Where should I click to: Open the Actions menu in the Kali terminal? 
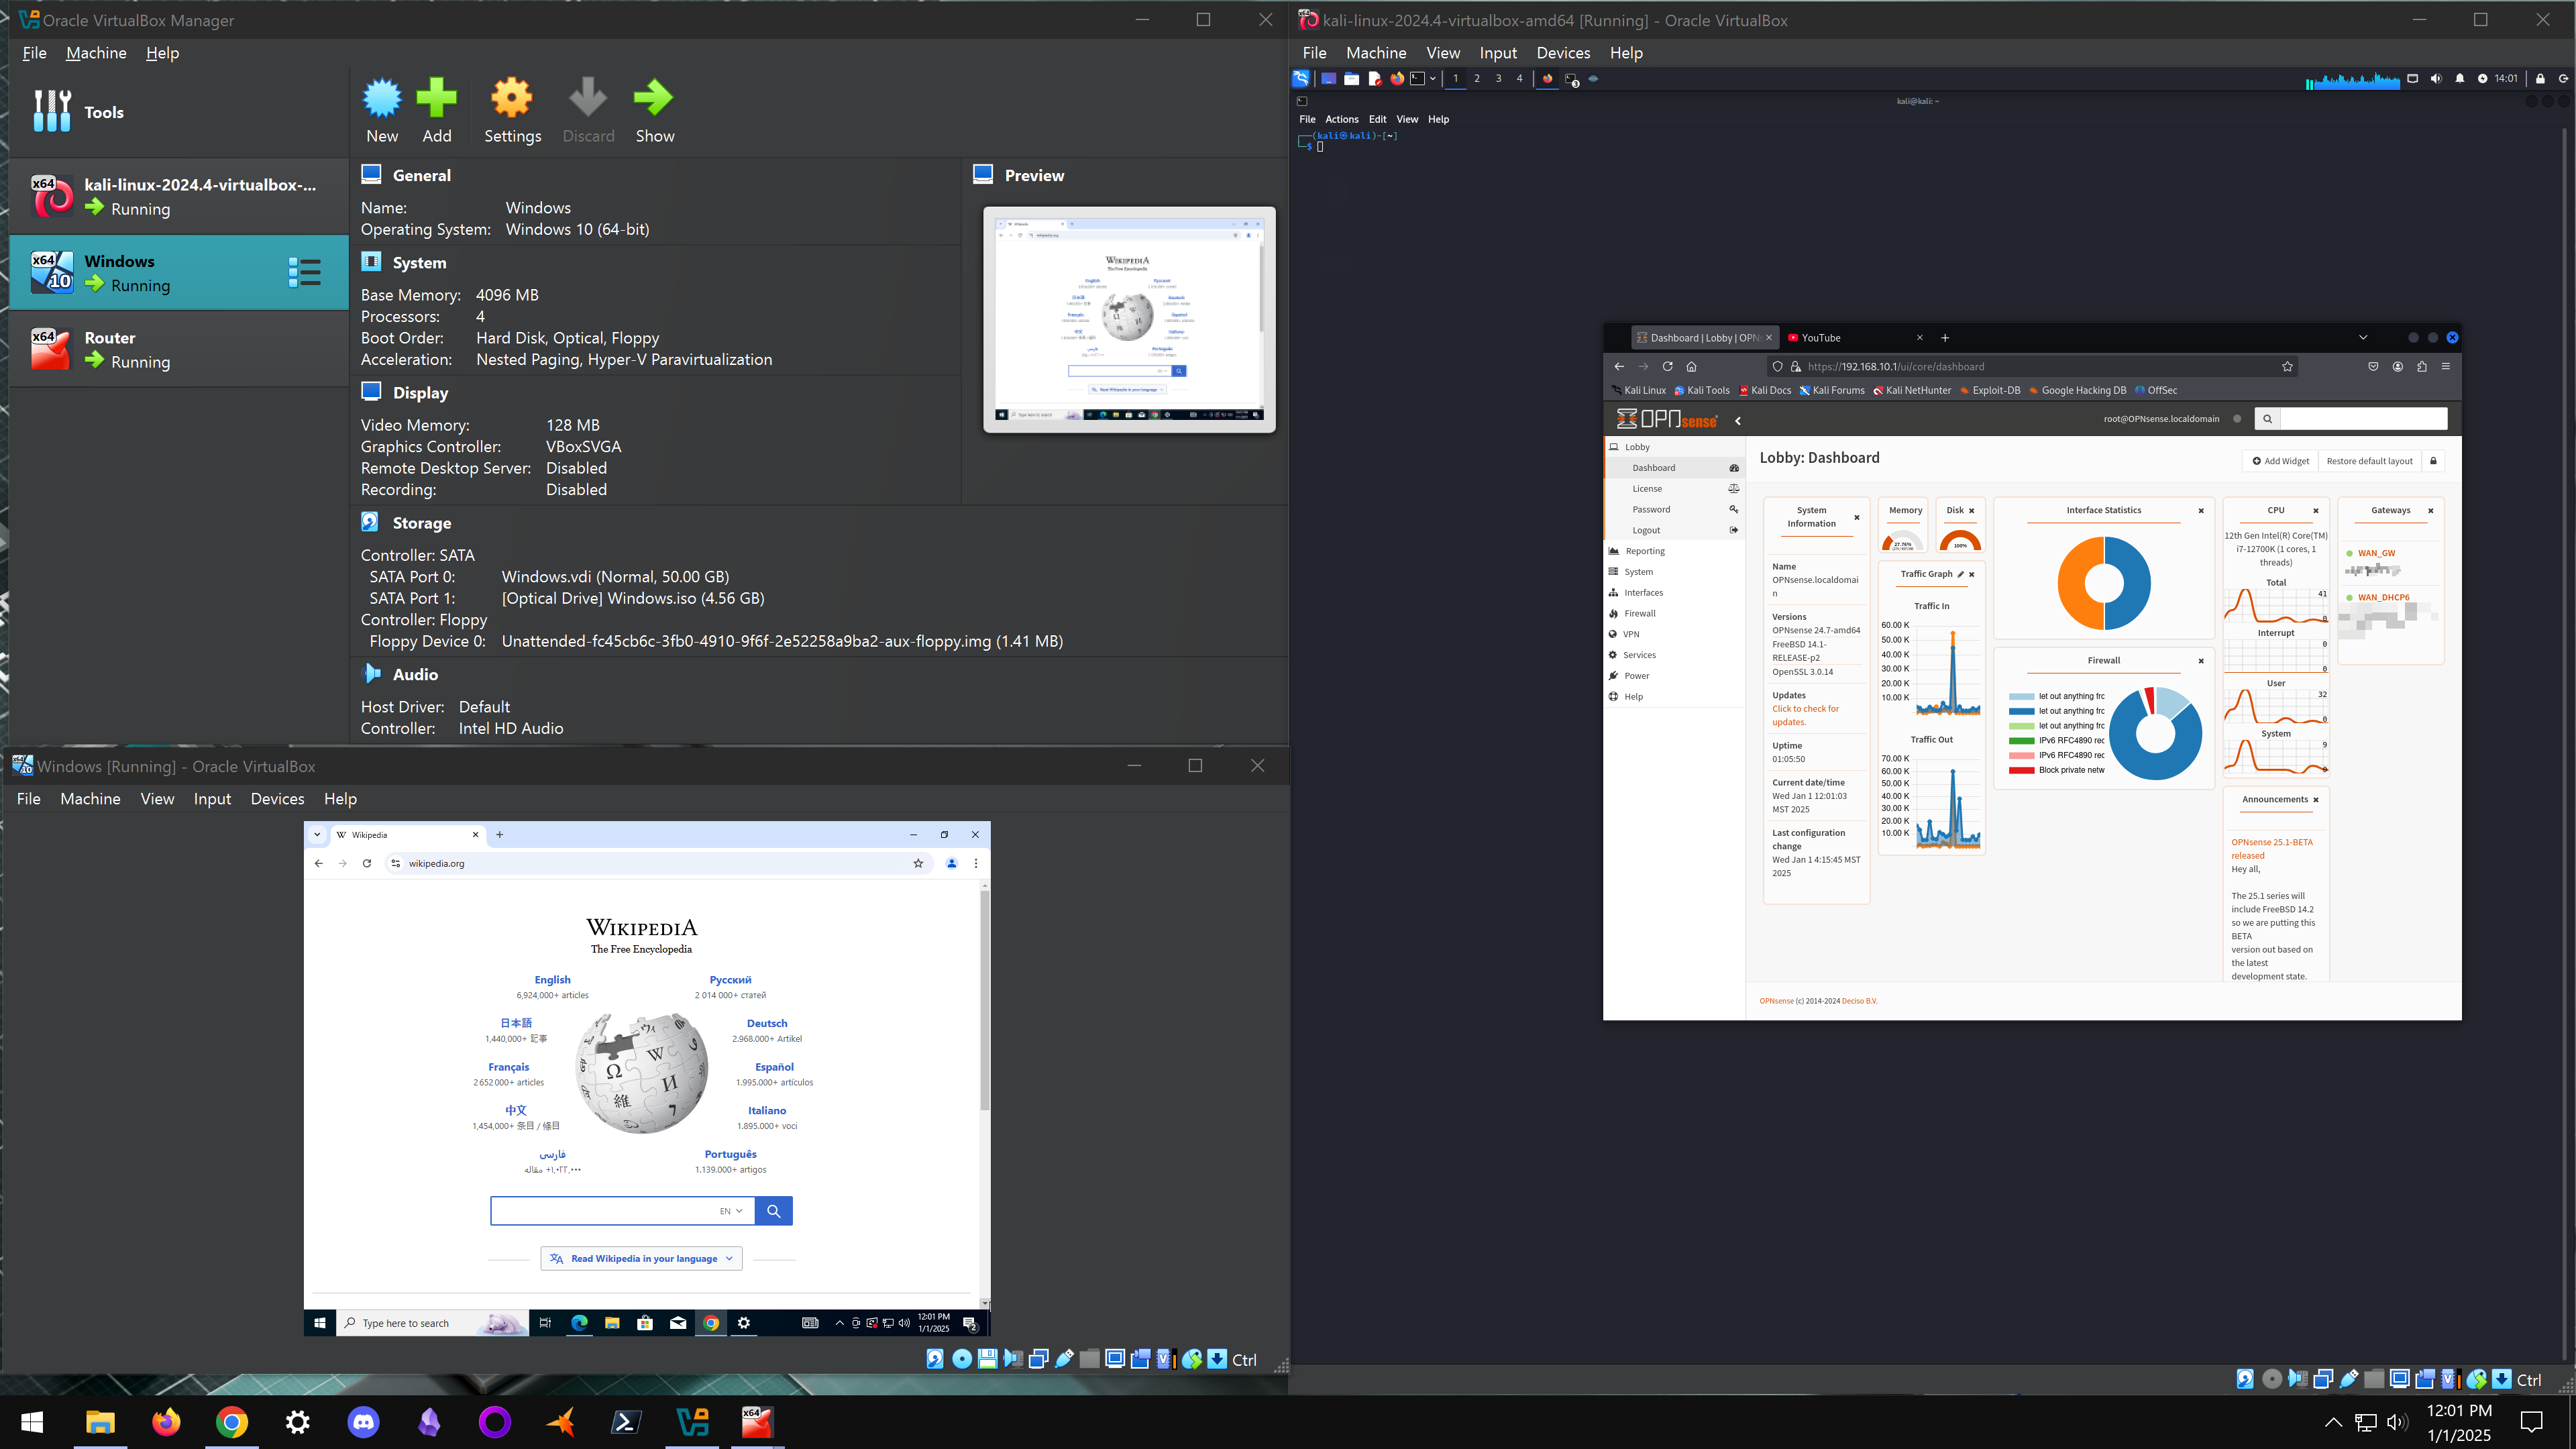(x=1341, y=119)
